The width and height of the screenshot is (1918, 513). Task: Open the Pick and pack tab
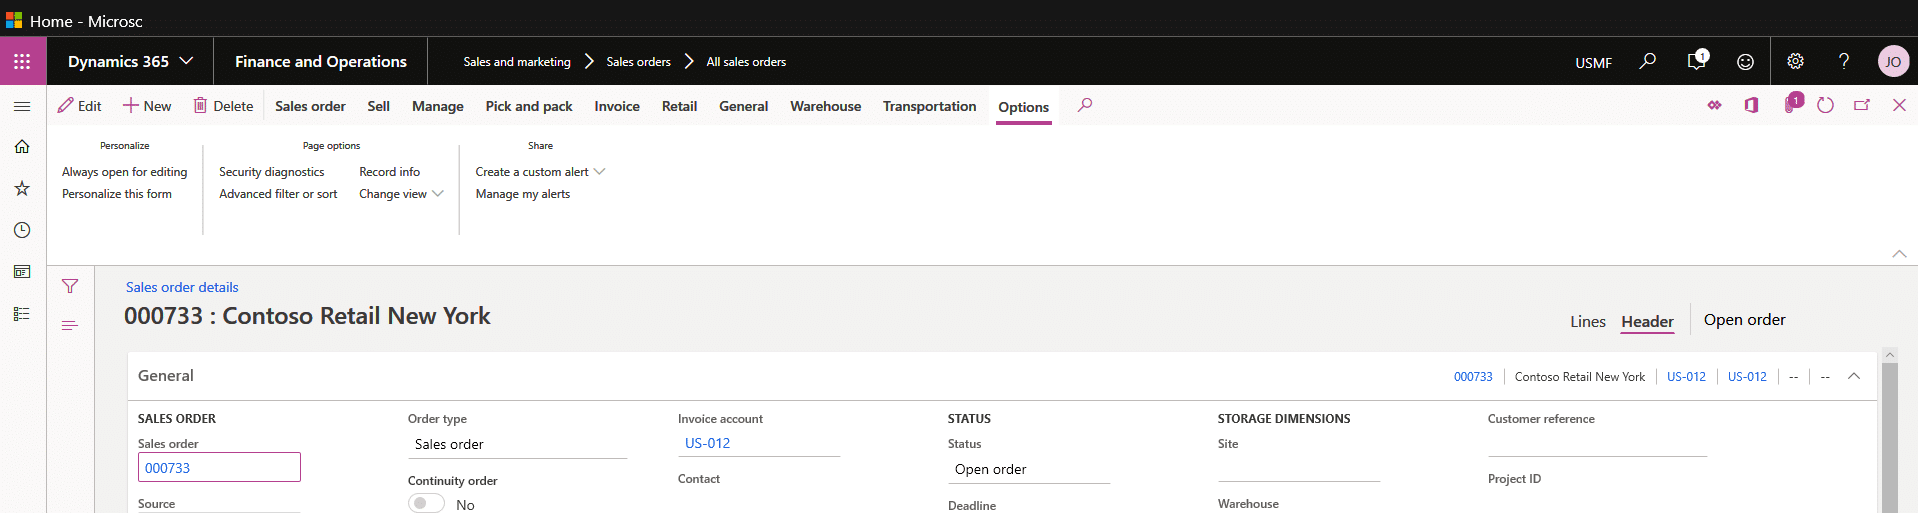coord(529,106)
